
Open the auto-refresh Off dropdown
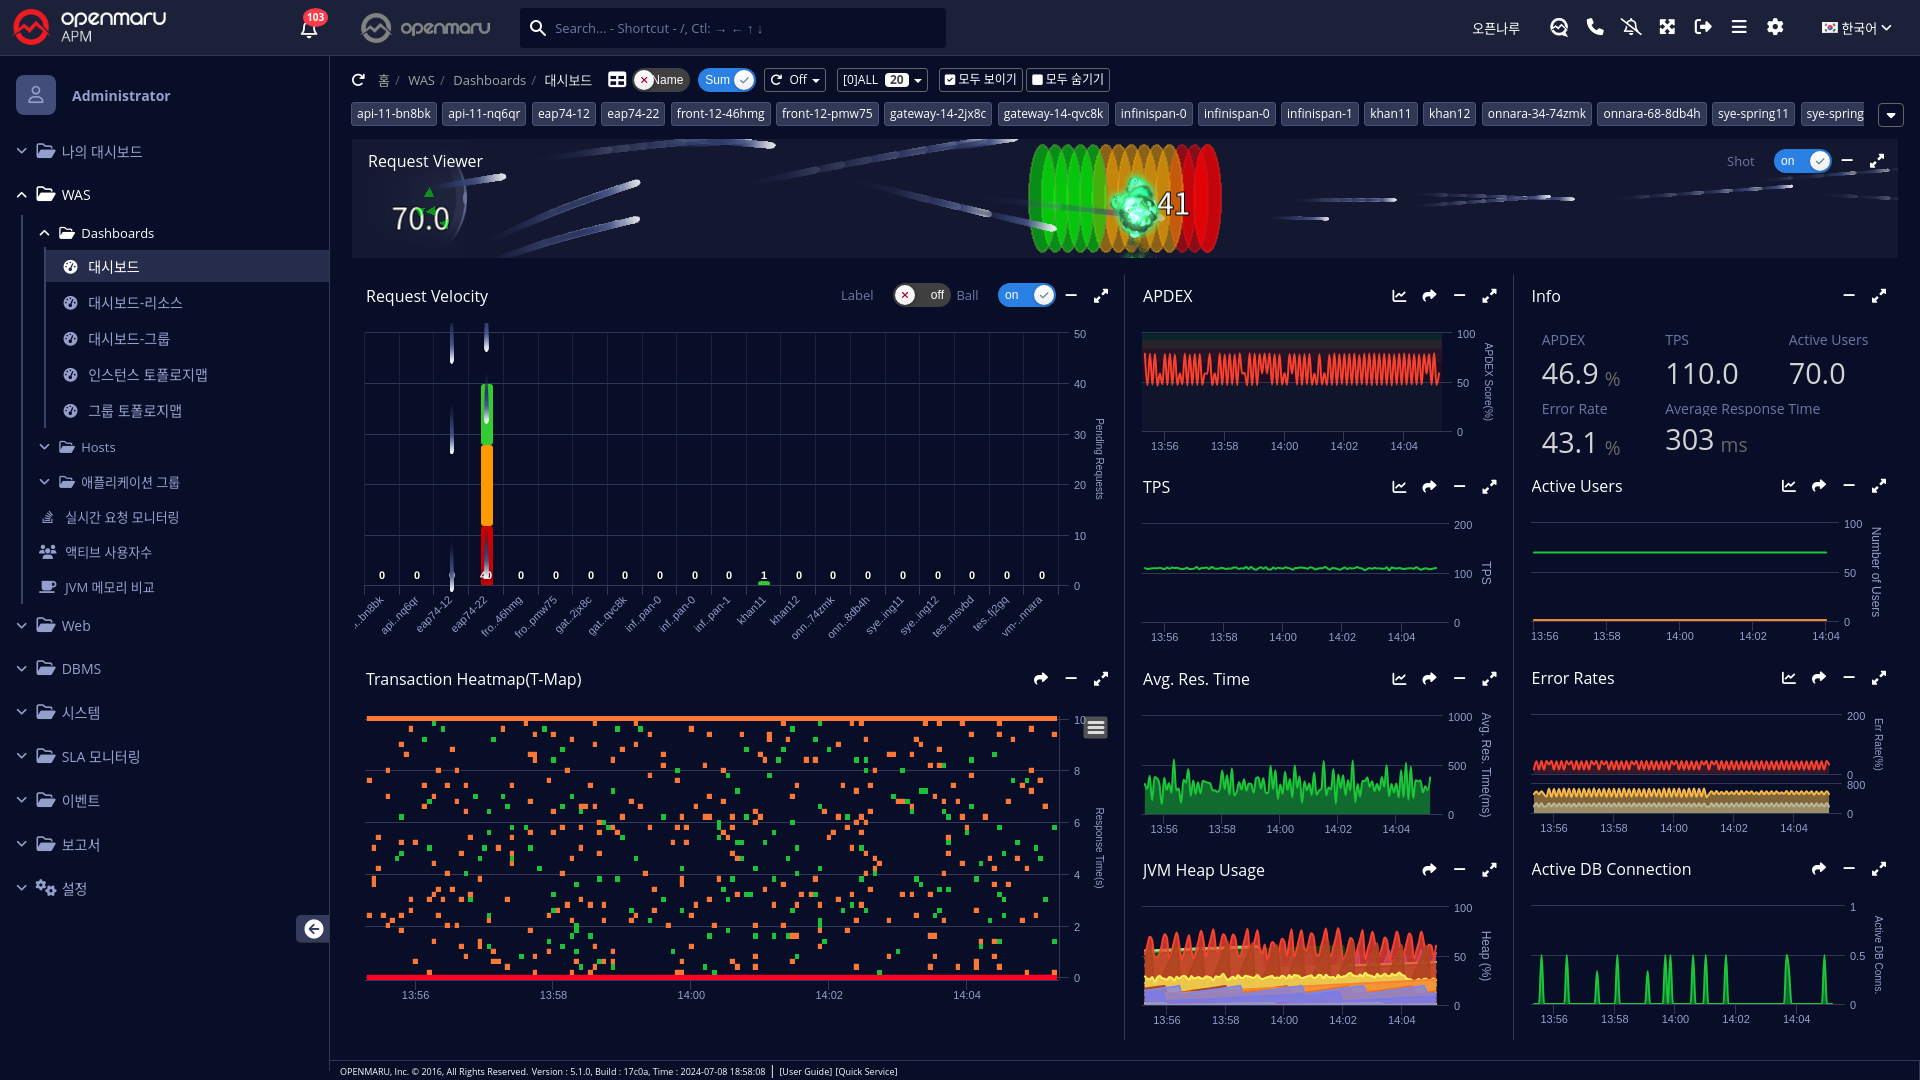tap(795, 80)
